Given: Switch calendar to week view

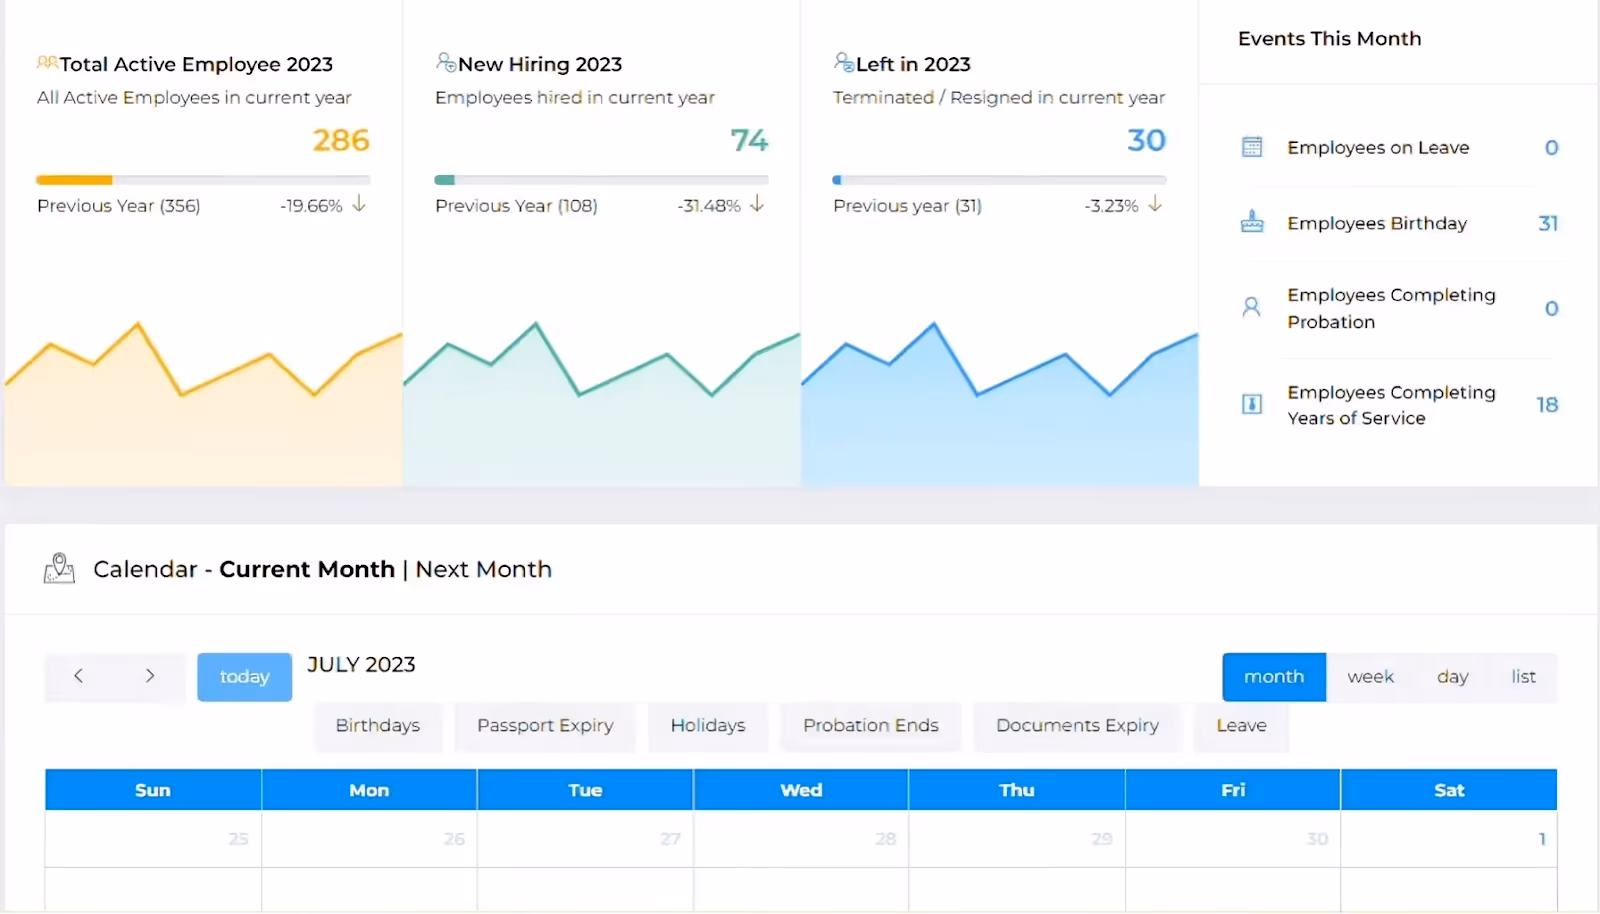Looking at the screenshot, I should (1370, 677).
